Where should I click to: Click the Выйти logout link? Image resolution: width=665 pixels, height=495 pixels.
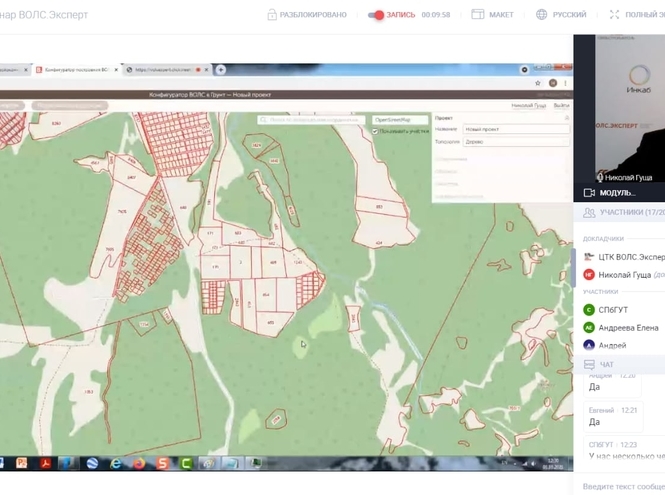click(561, 105)
